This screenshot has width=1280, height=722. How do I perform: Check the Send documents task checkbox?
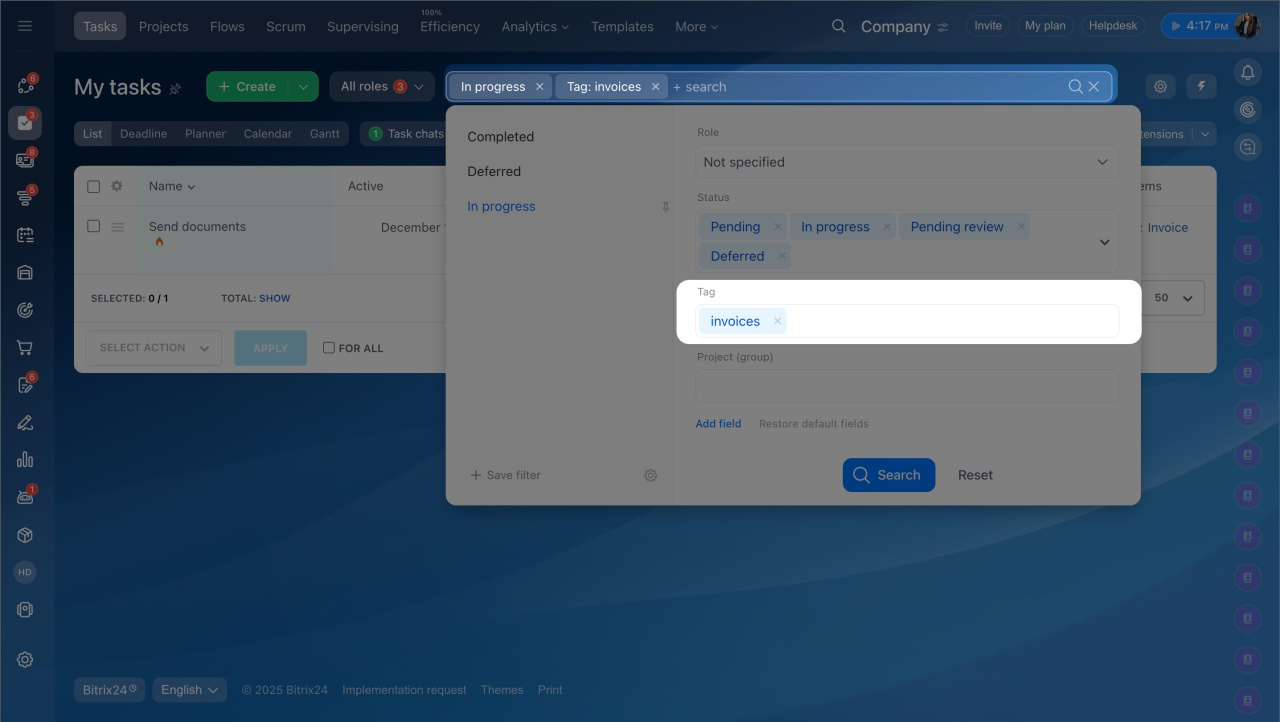[x=94, y=227]
